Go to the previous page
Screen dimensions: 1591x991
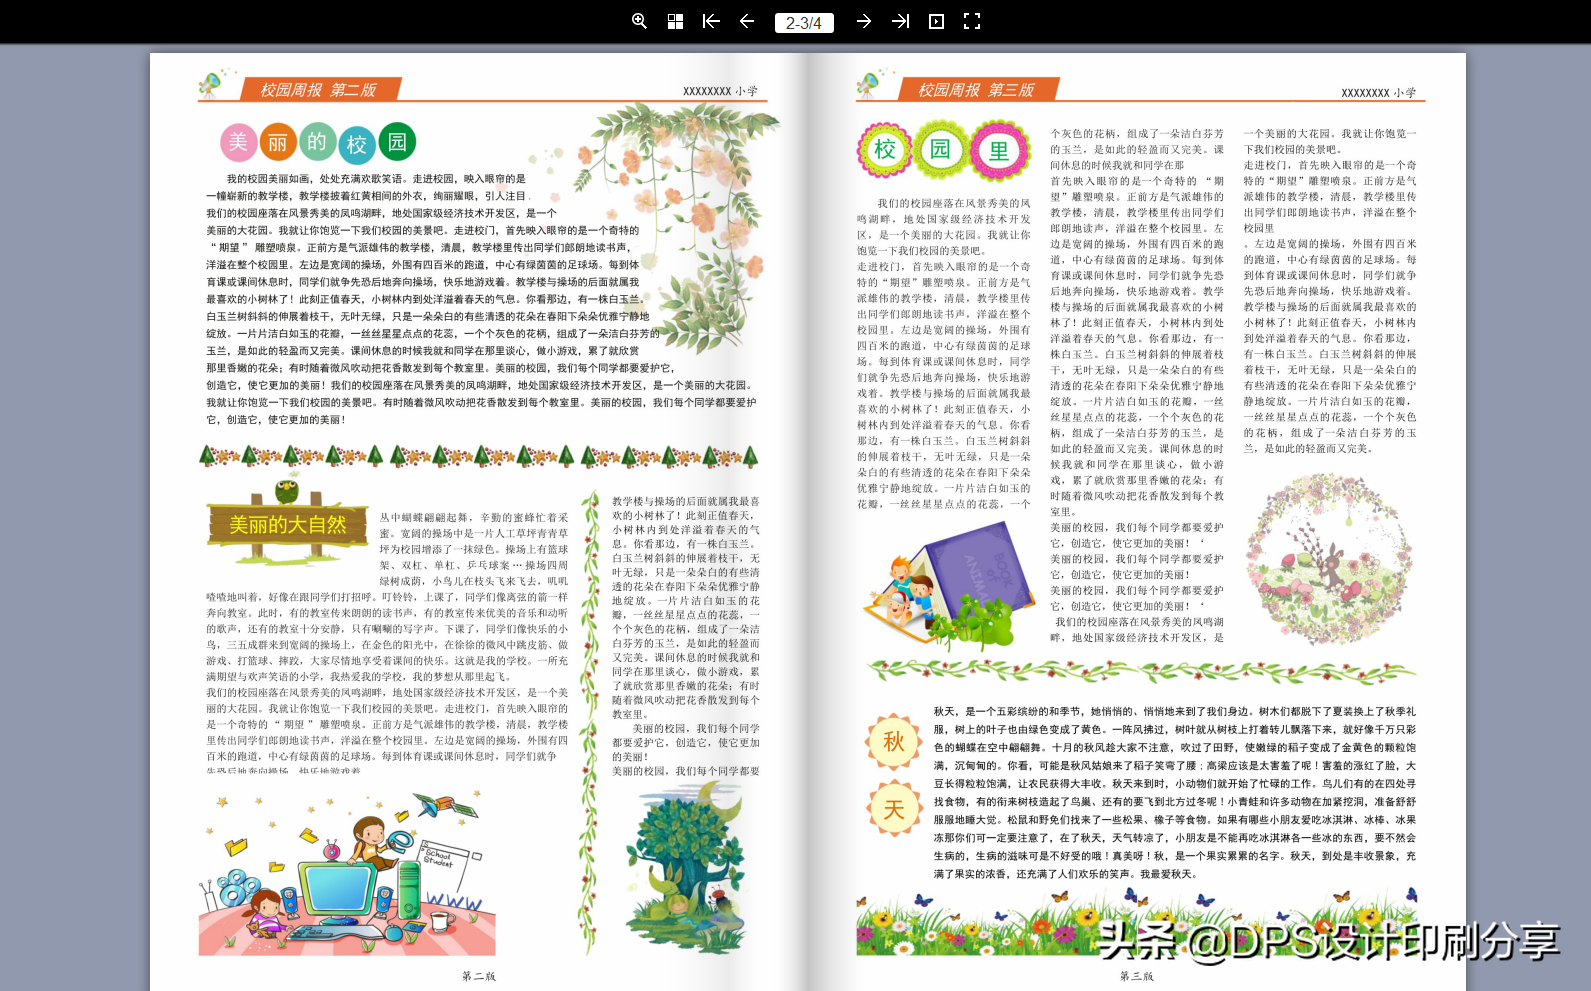pos(747,21)
